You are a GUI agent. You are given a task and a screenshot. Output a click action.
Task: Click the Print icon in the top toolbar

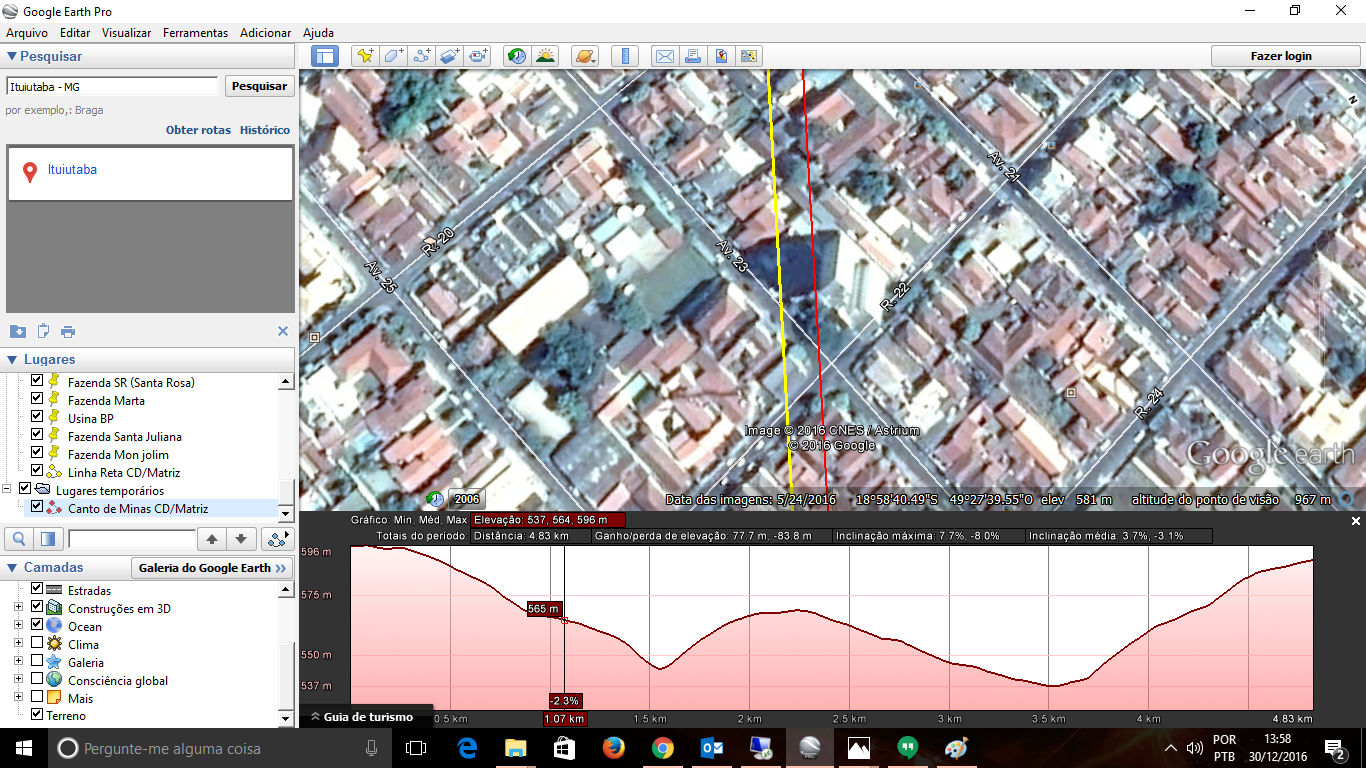pyautogui.click(x=692, y=56)
